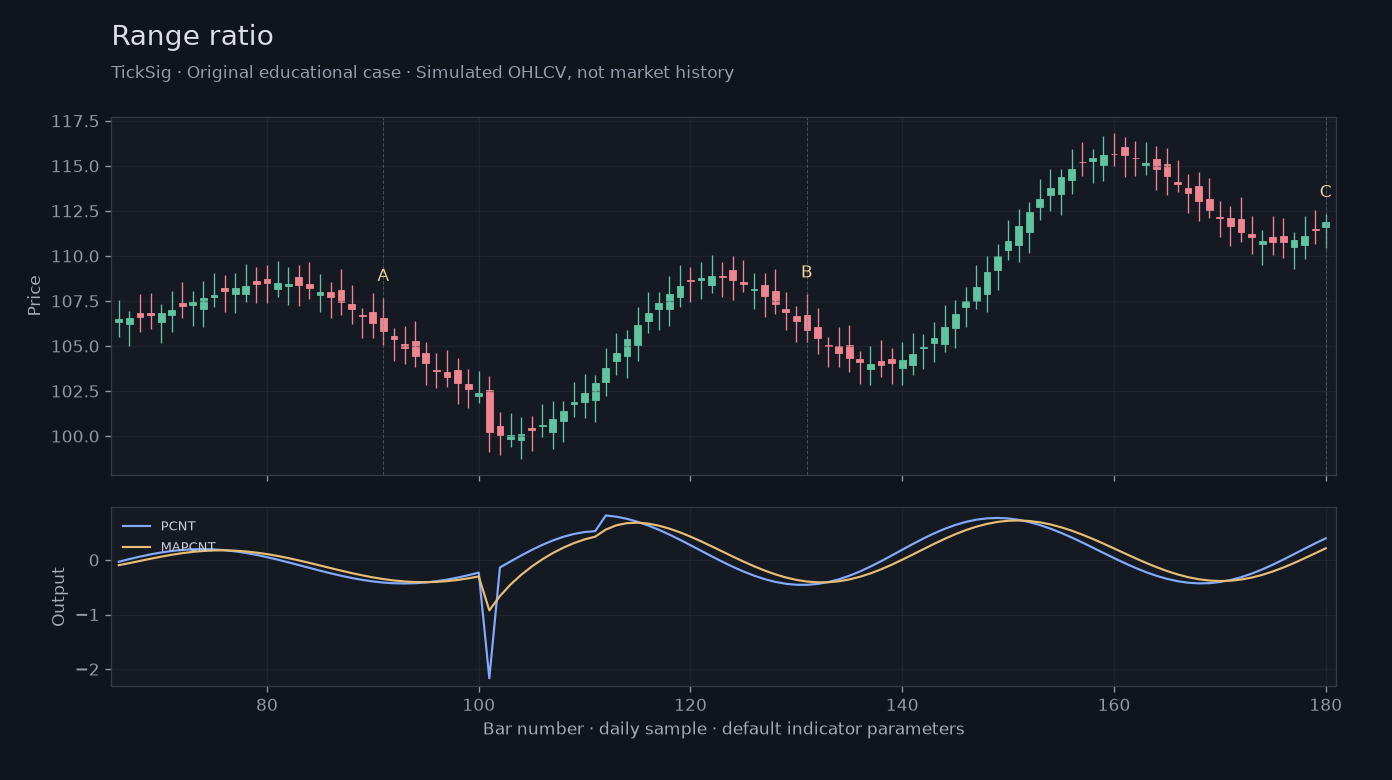This screenshot has width=1392, height=780.
Task: Click the 115.0 price axis tick
Action: (75, 166)
